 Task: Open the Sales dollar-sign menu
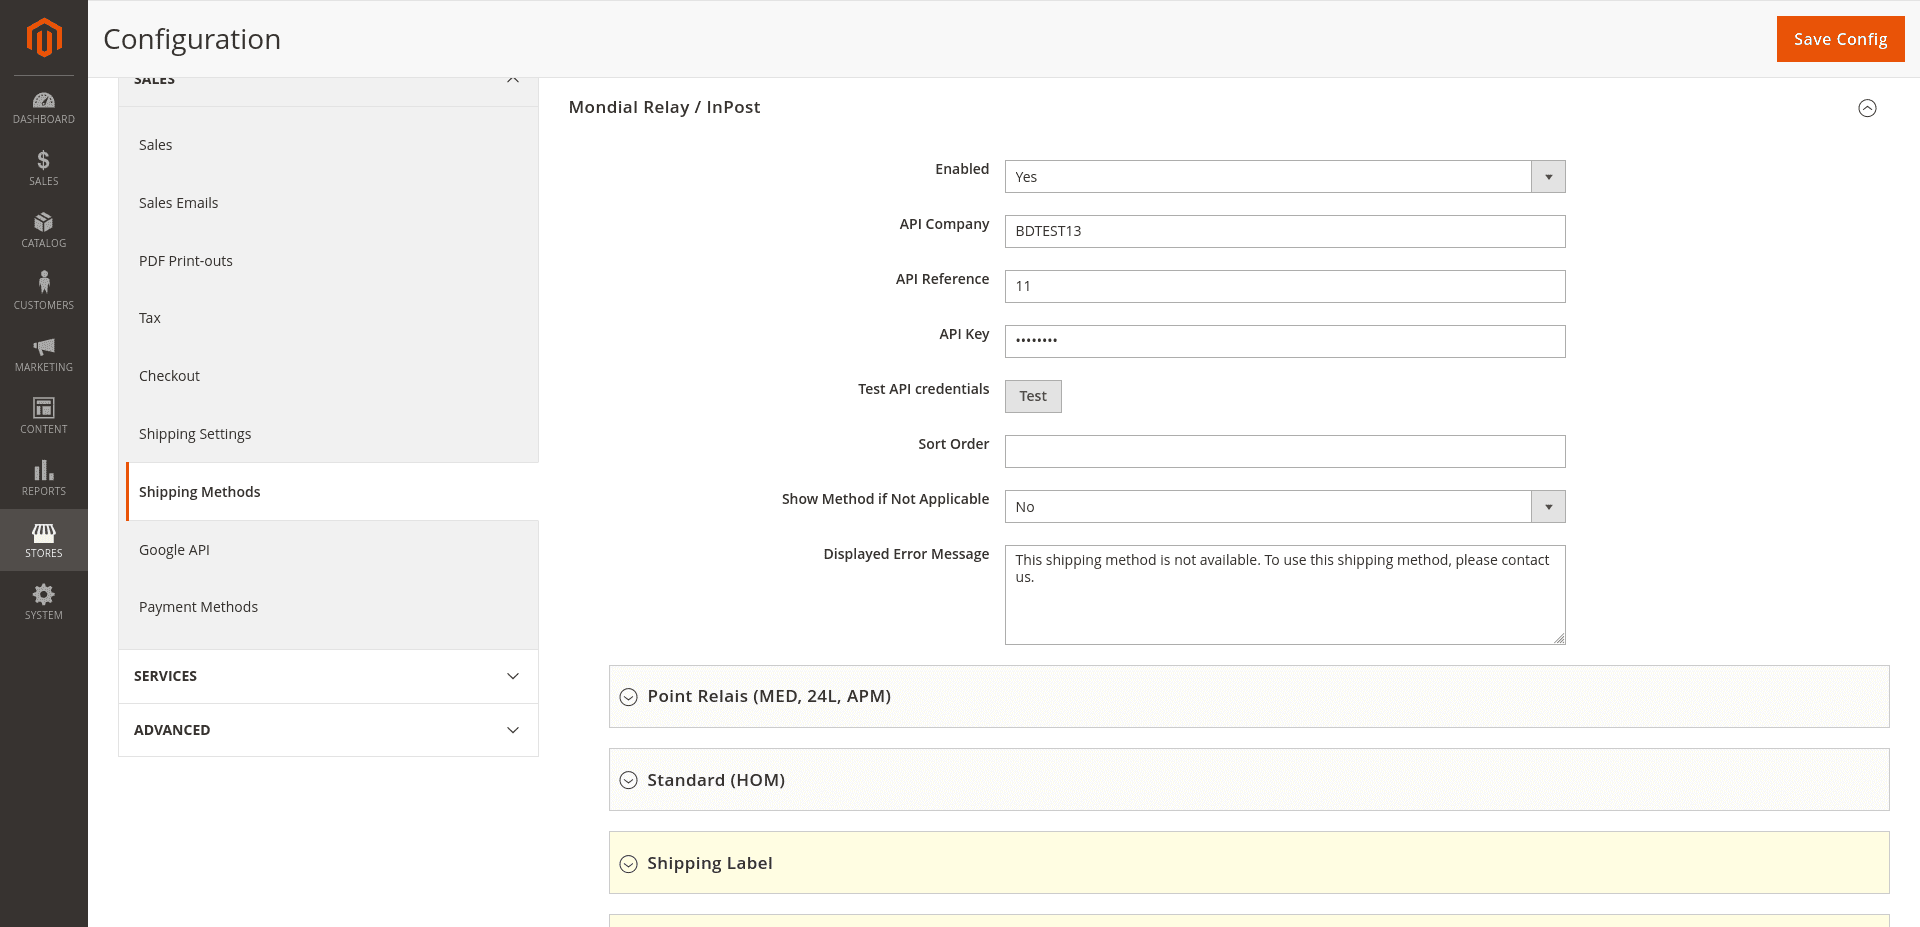44,168
